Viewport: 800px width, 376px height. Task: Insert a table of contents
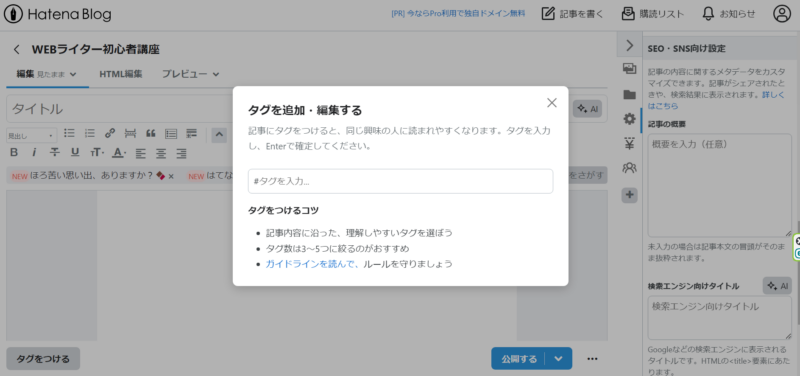tap(171, 134)
